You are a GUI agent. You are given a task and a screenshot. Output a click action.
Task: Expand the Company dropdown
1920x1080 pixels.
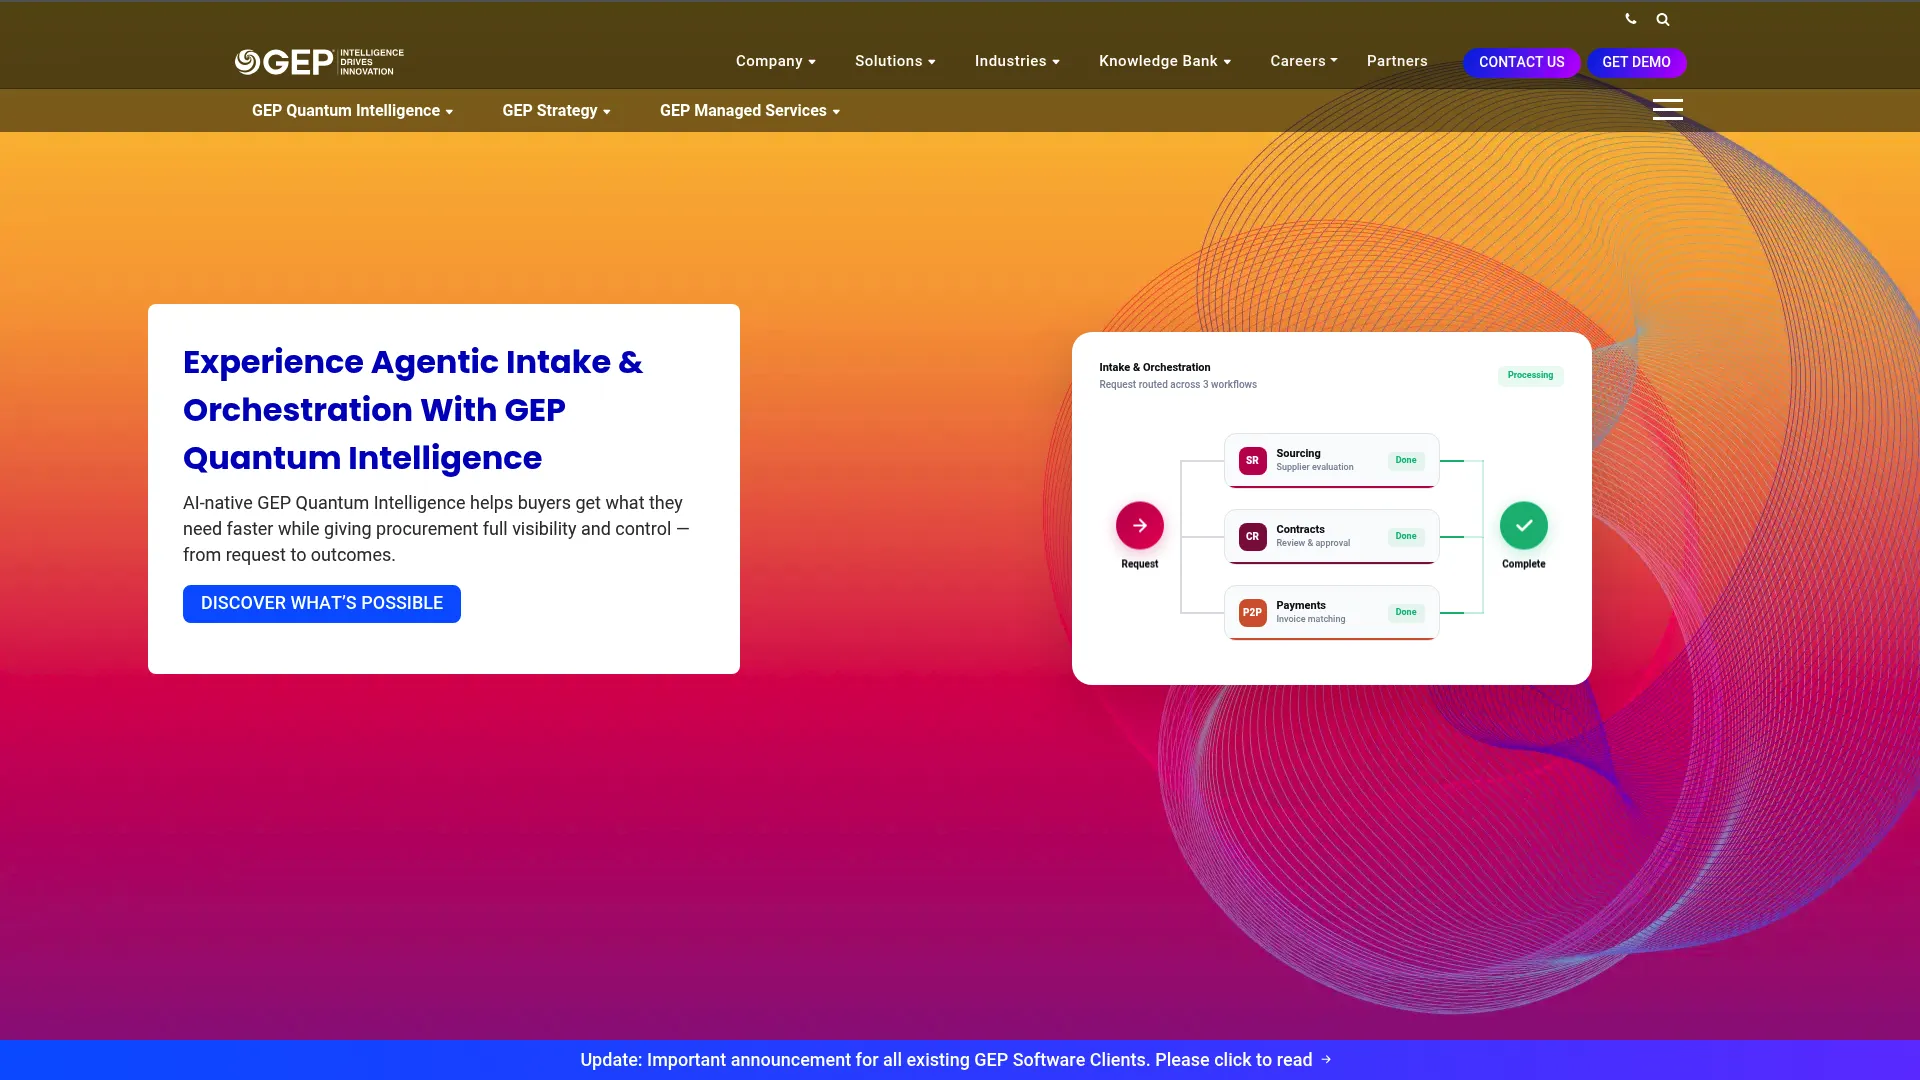[x=776, y=61]
